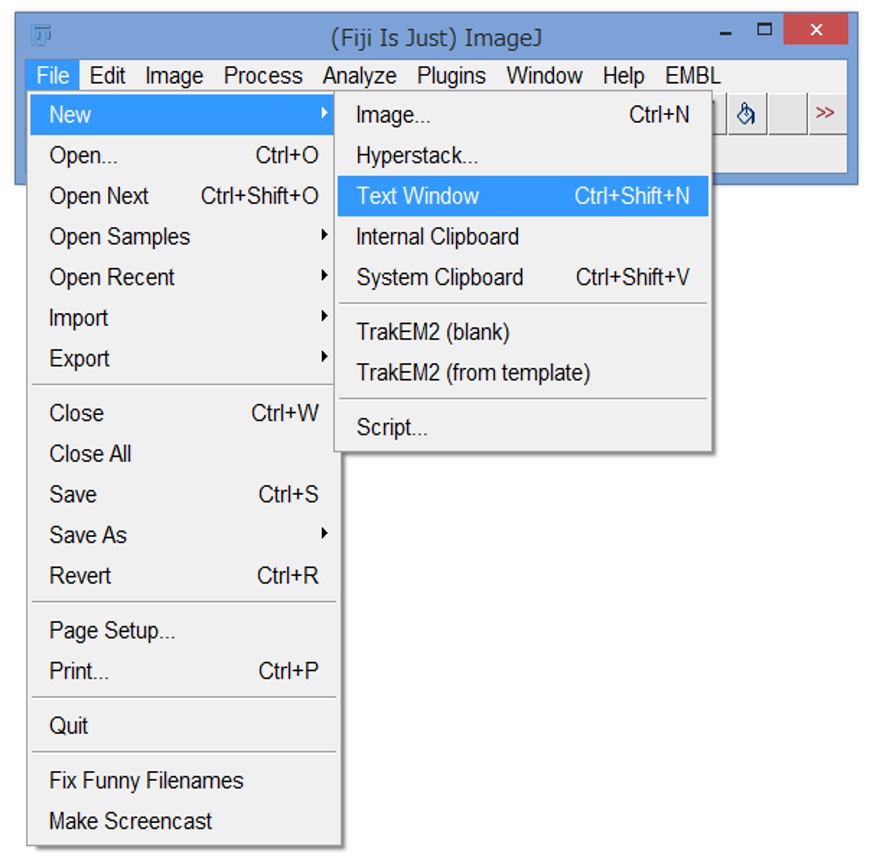Select Text Window in New submenu
882x861 pixels.
coord(523,196)
